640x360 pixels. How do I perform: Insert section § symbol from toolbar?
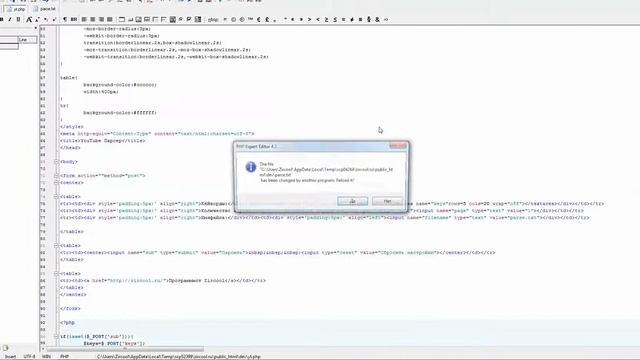[369, 19]
